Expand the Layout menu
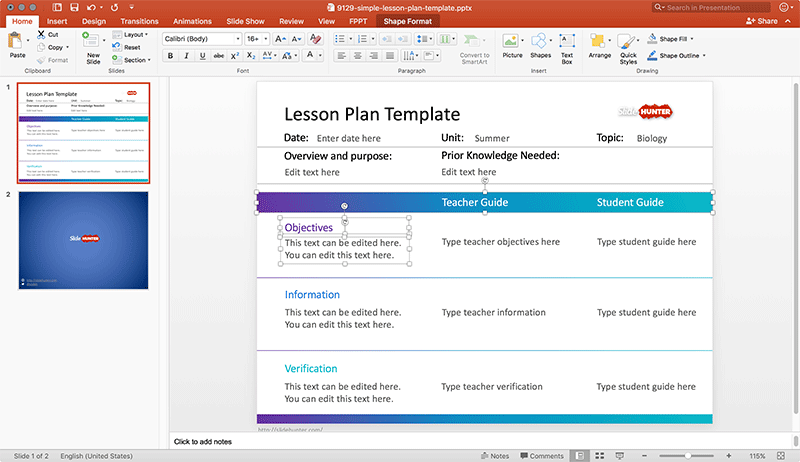The width and height of the screenshot is (800, 462). tap(130, 35)
